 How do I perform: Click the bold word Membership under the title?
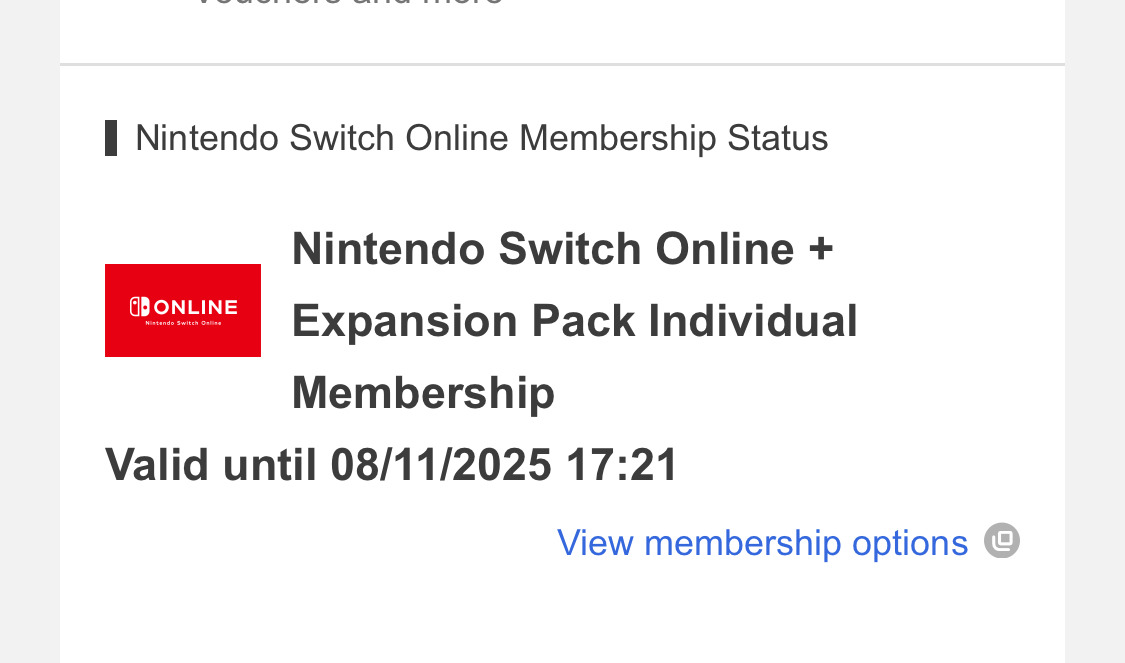click(x=423, y=393)
